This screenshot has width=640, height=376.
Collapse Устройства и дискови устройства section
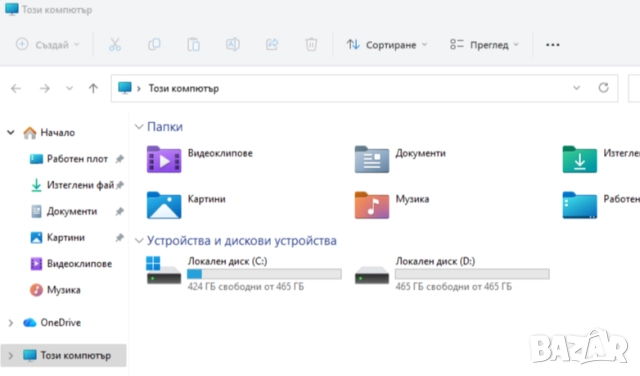(139, 241)
